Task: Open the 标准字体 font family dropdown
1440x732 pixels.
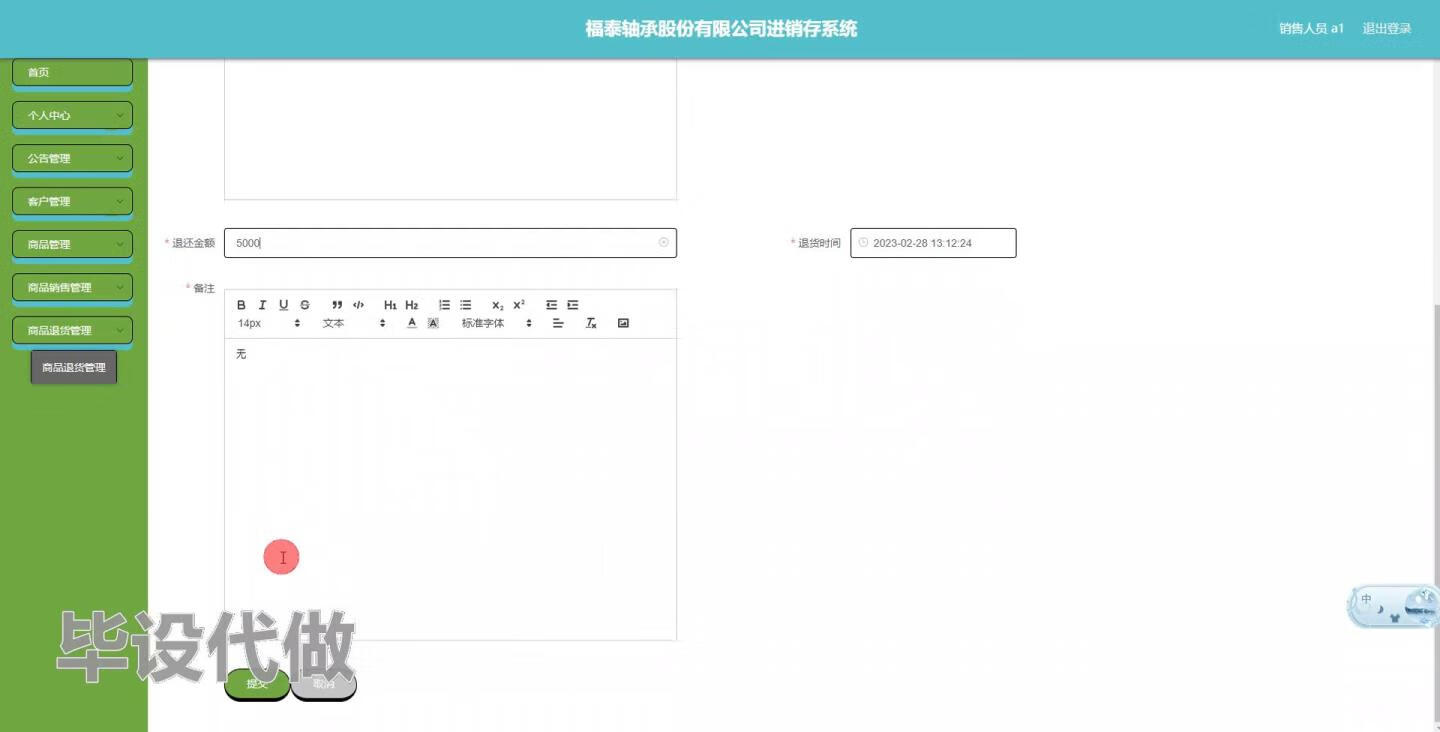Action: [496, 323]
